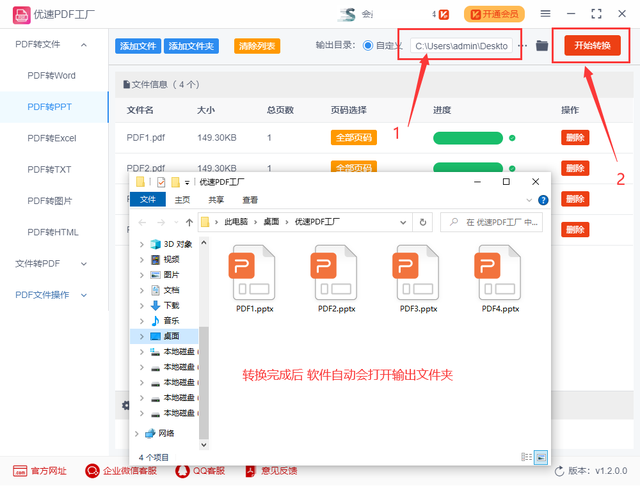Open the output folder browse icon
The height and width of the screenshot is (486, 640).
coord(542,46)
